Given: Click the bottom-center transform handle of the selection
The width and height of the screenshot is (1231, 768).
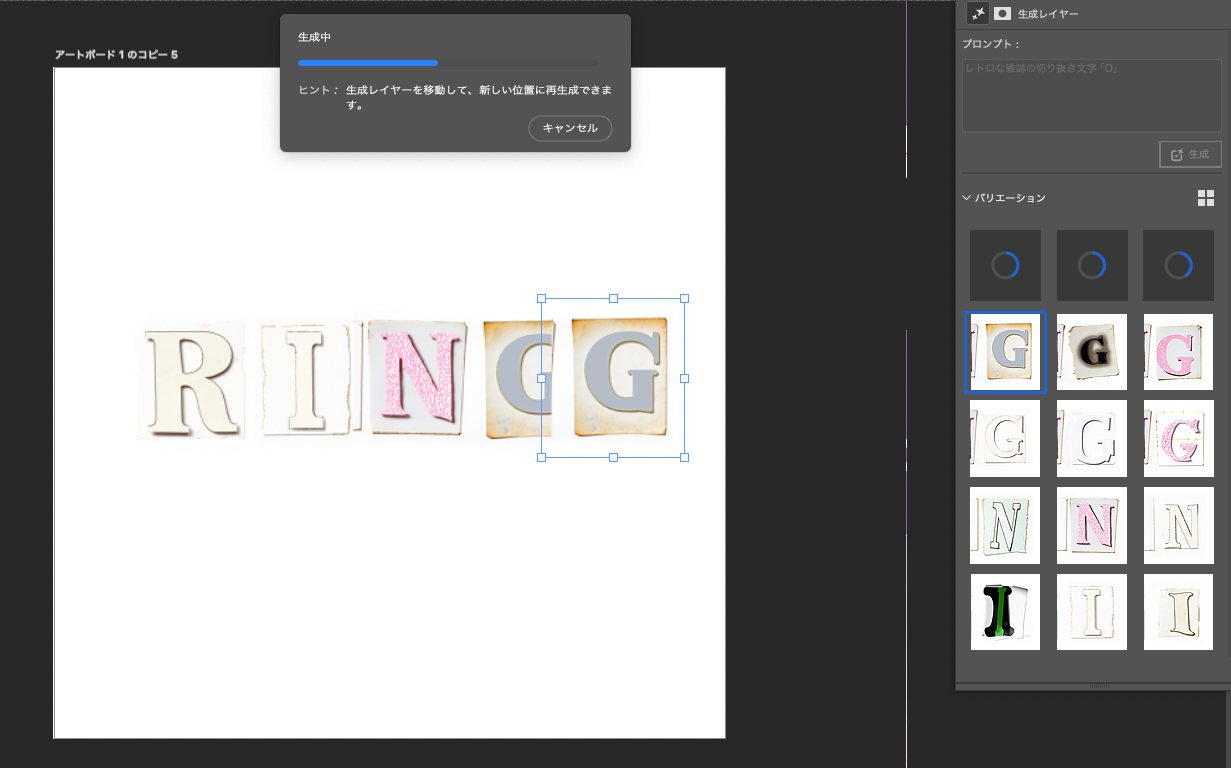Looking at the screenshot, I should point(613,457).
